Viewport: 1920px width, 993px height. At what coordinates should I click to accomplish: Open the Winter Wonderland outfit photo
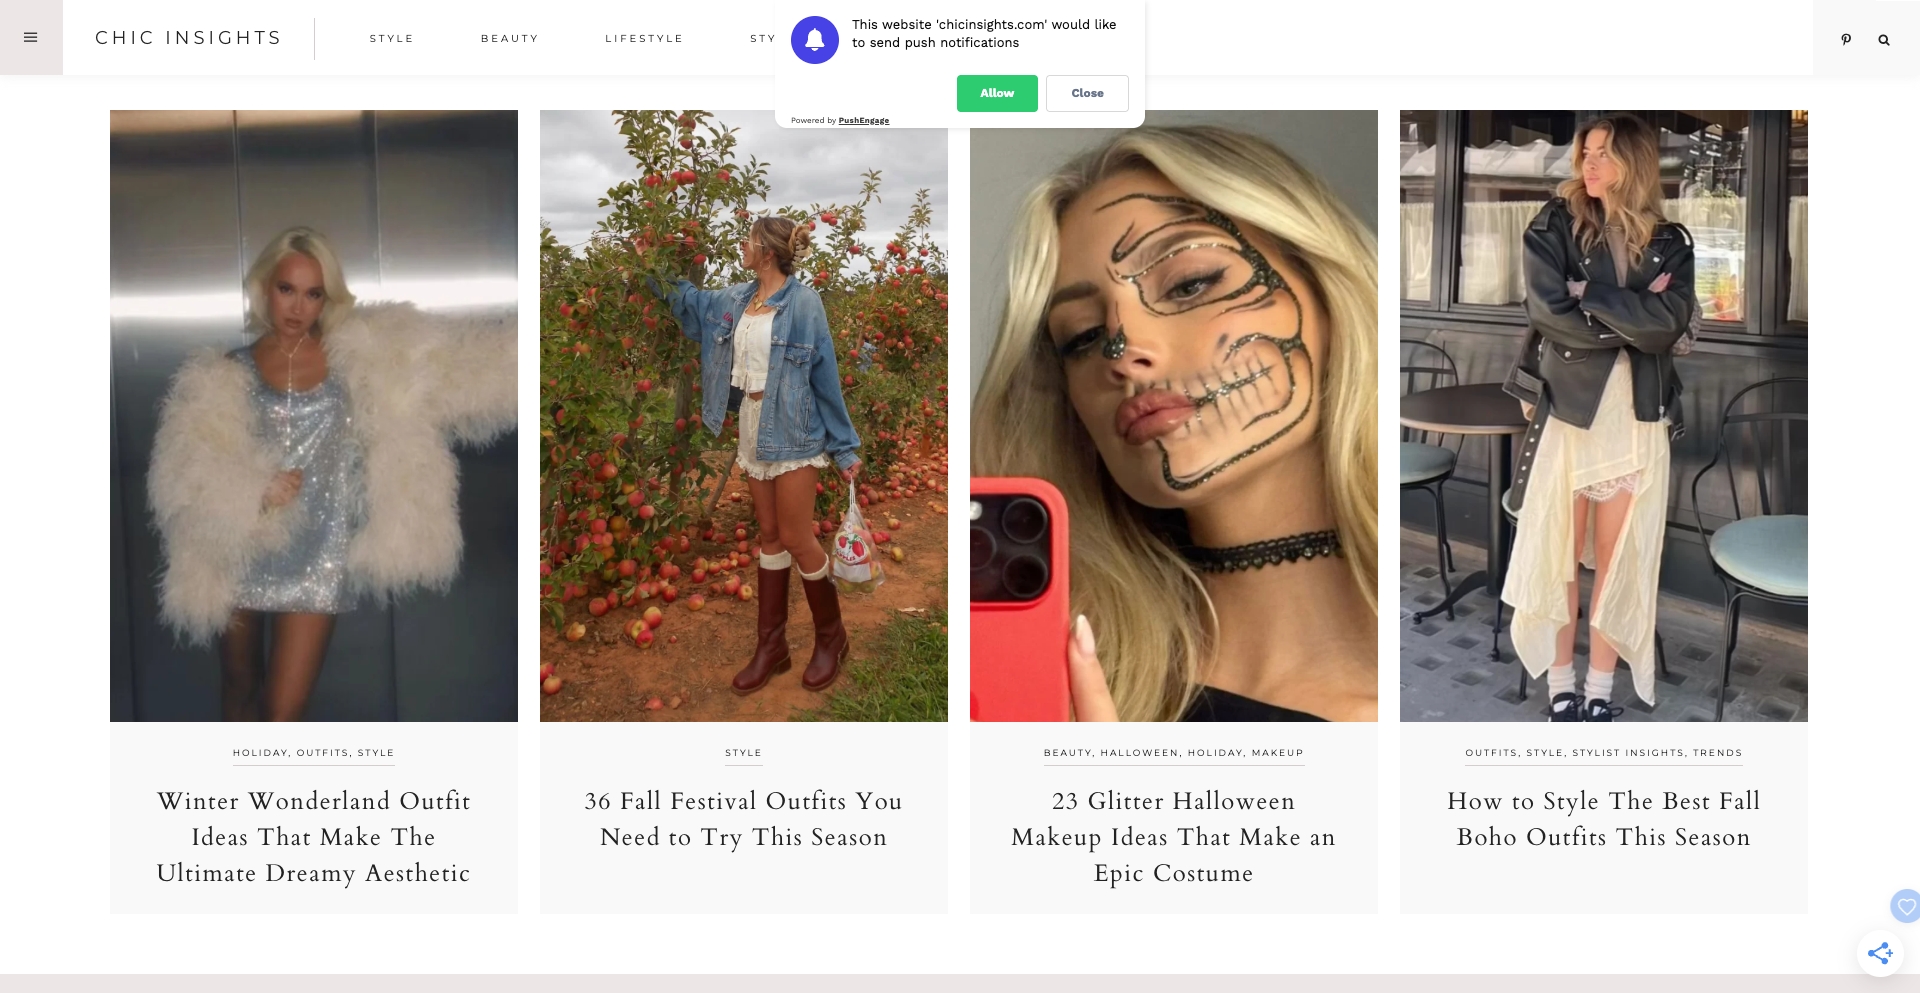pyautogui.click(x=314, y=416)
